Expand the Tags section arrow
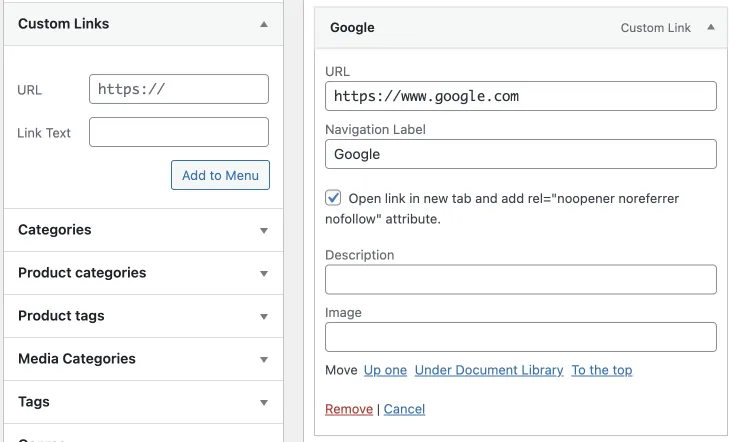Viewport: 735px width, 442px height. [264, 403]
